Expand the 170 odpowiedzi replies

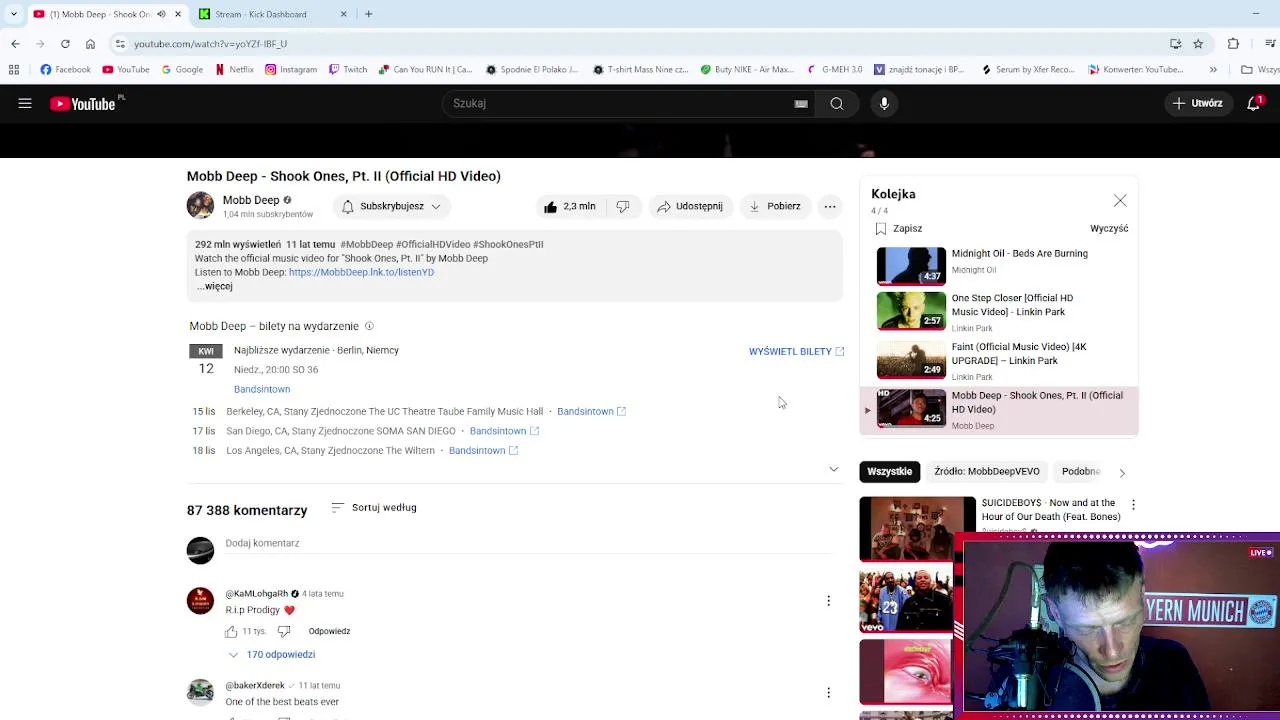click(x=271, y=654)
